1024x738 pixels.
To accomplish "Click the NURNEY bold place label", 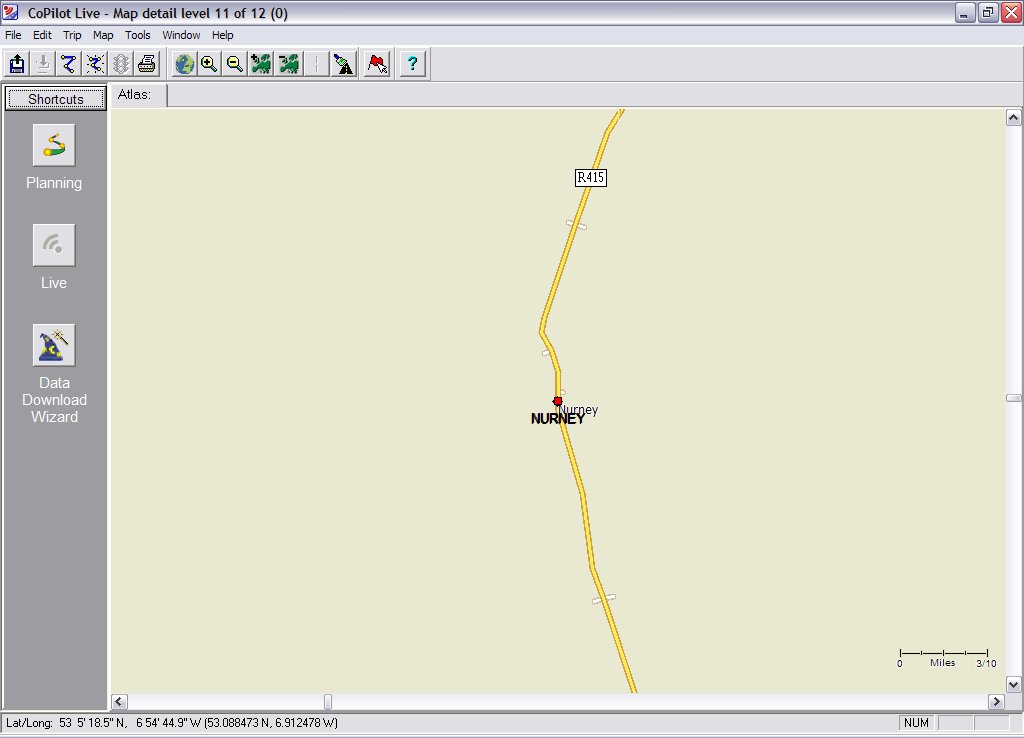I will pos(557,419).
